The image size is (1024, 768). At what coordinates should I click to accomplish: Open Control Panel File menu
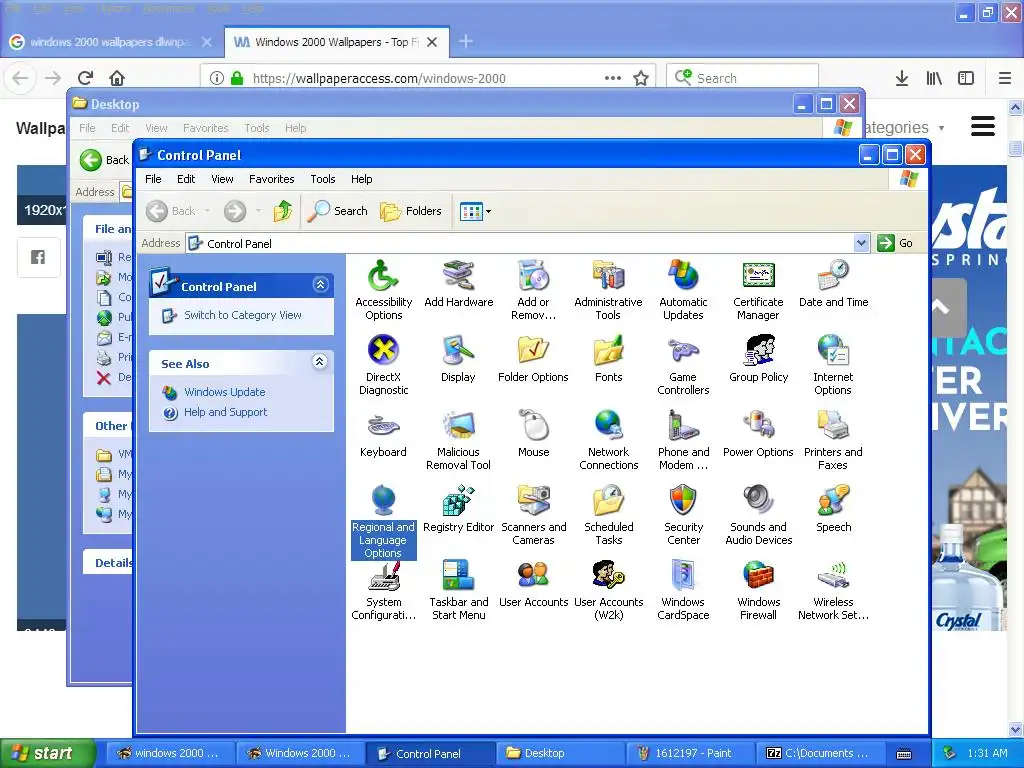click(153, 179)
